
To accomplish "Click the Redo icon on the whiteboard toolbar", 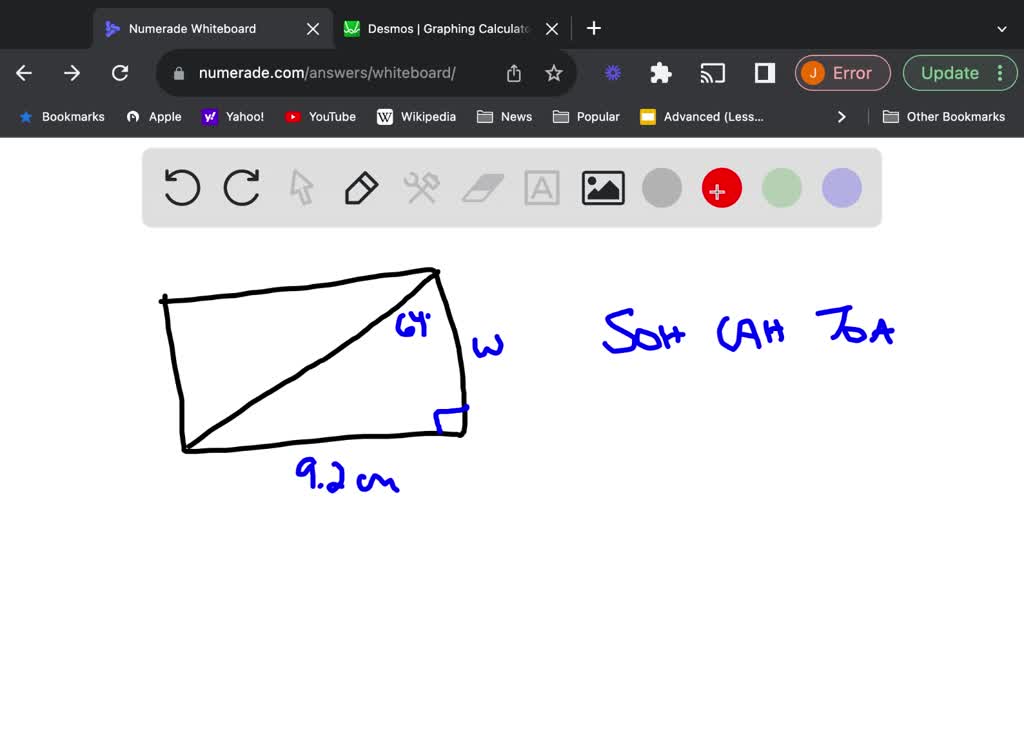I will click(x=241, y=188).
